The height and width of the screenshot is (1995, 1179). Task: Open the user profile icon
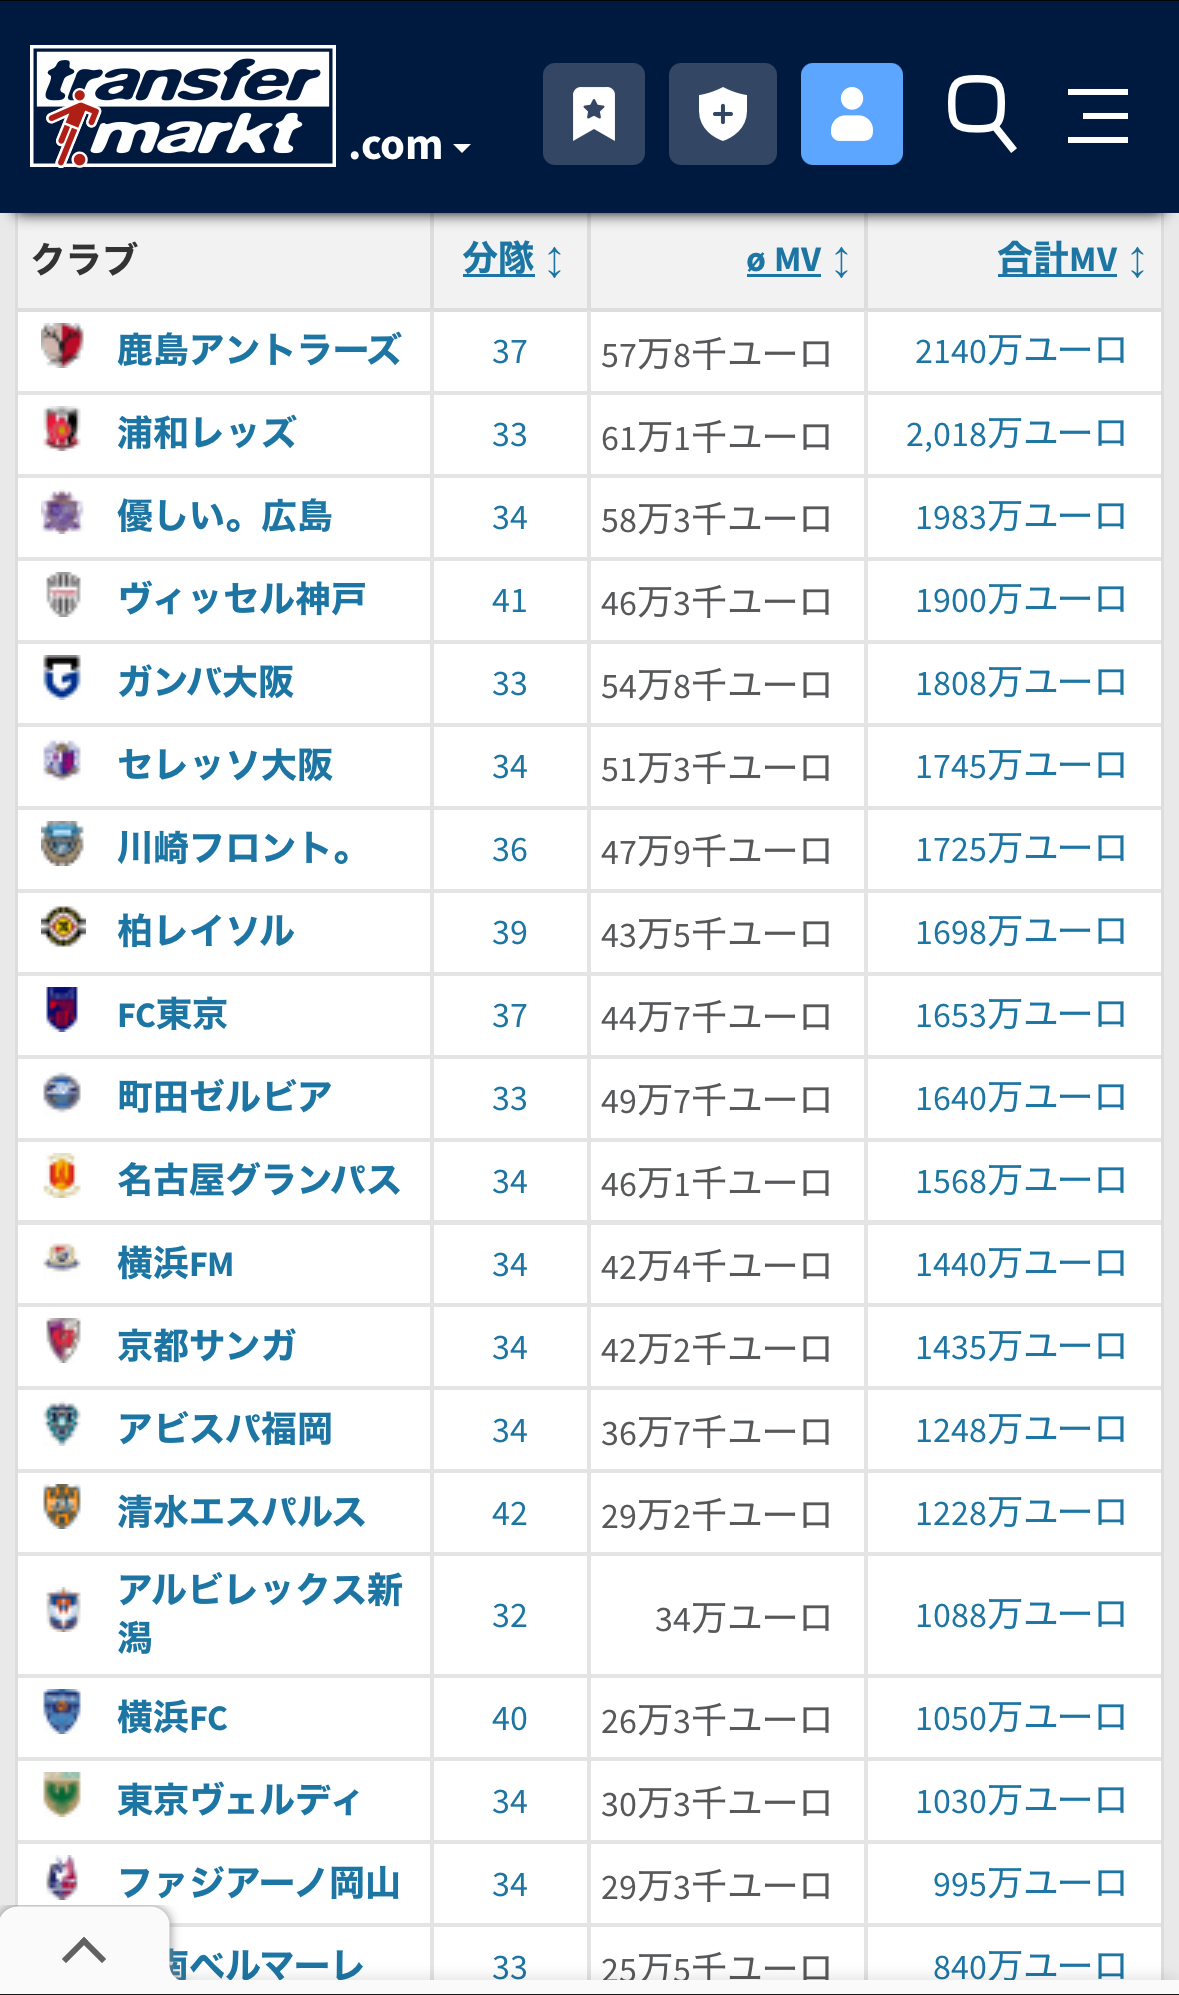pyautogui.click(x=851, y=114)
